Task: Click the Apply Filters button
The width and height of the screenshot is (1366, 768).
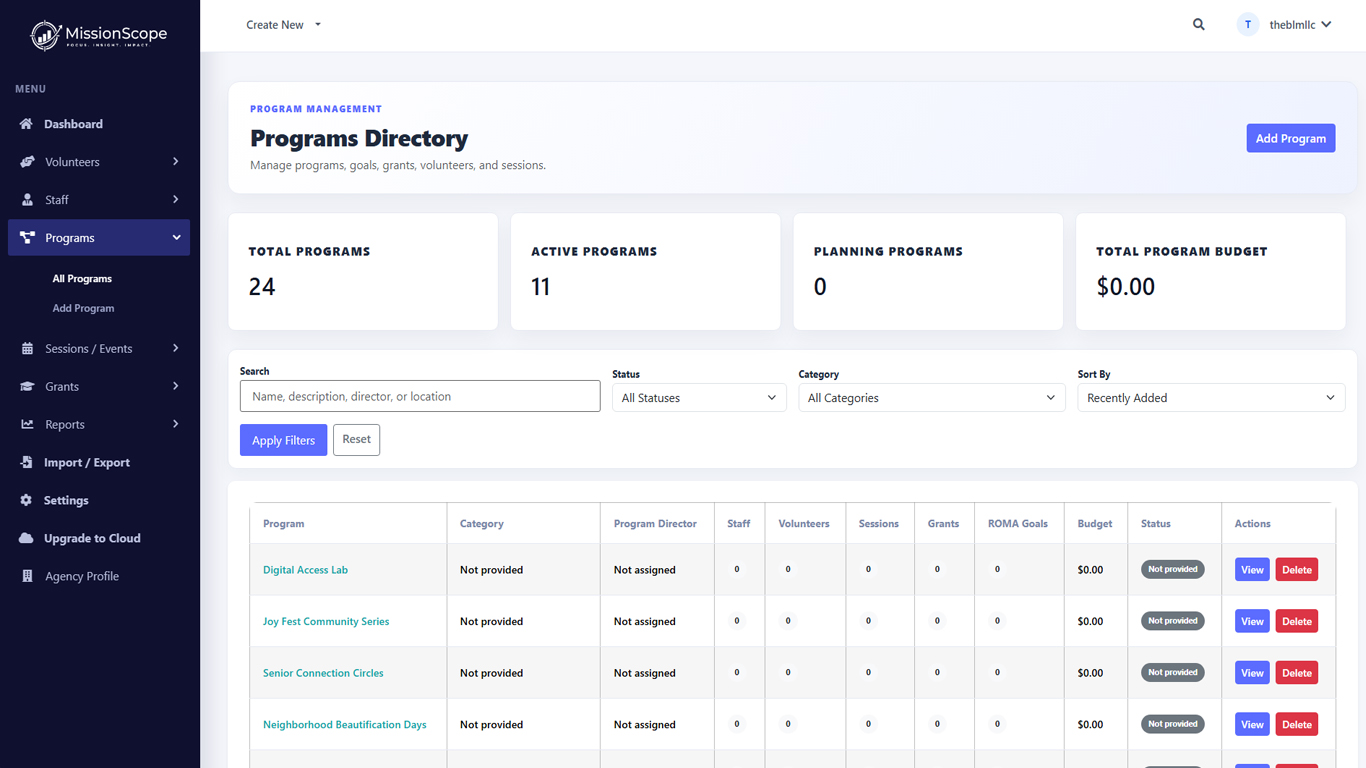Action: point(283,440)
